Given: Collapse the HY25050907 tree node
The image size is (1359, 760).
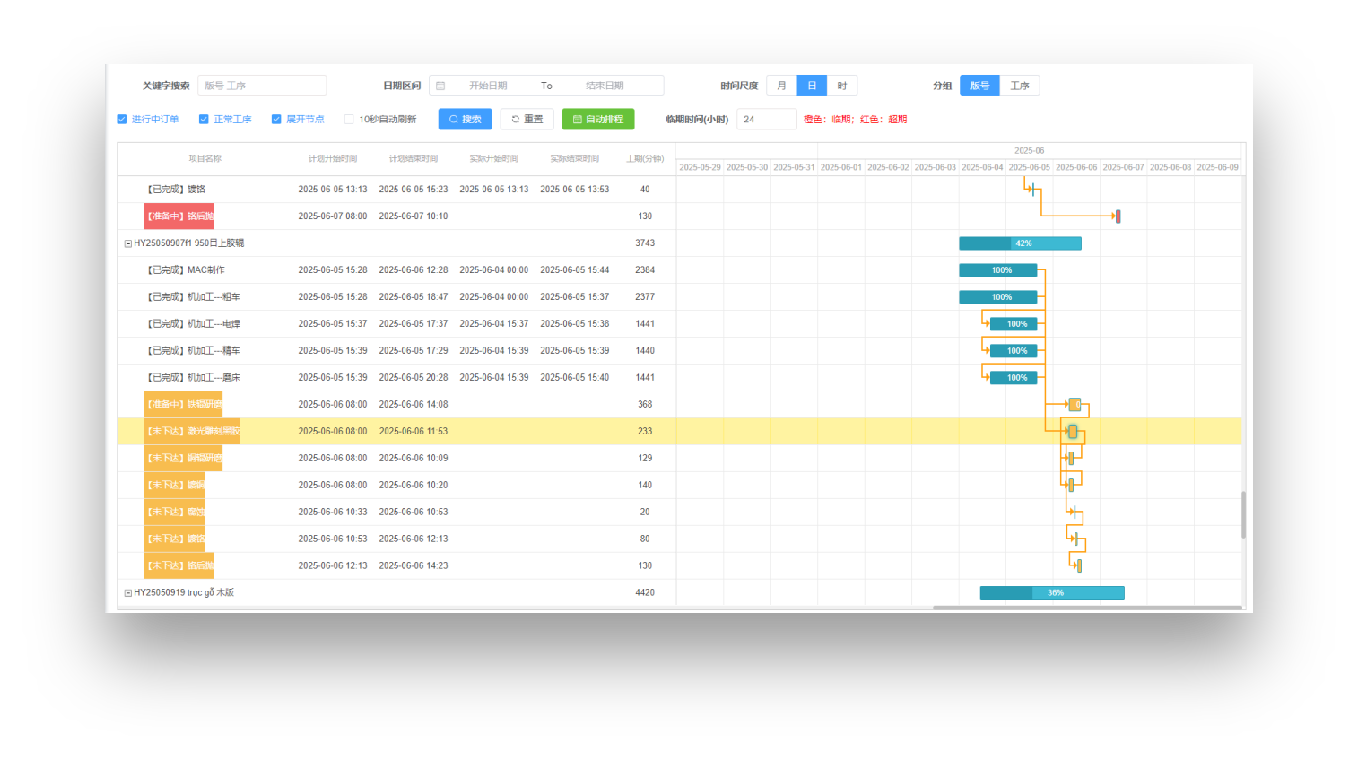Looking at the screenshot, I should [x=128, y=243].
